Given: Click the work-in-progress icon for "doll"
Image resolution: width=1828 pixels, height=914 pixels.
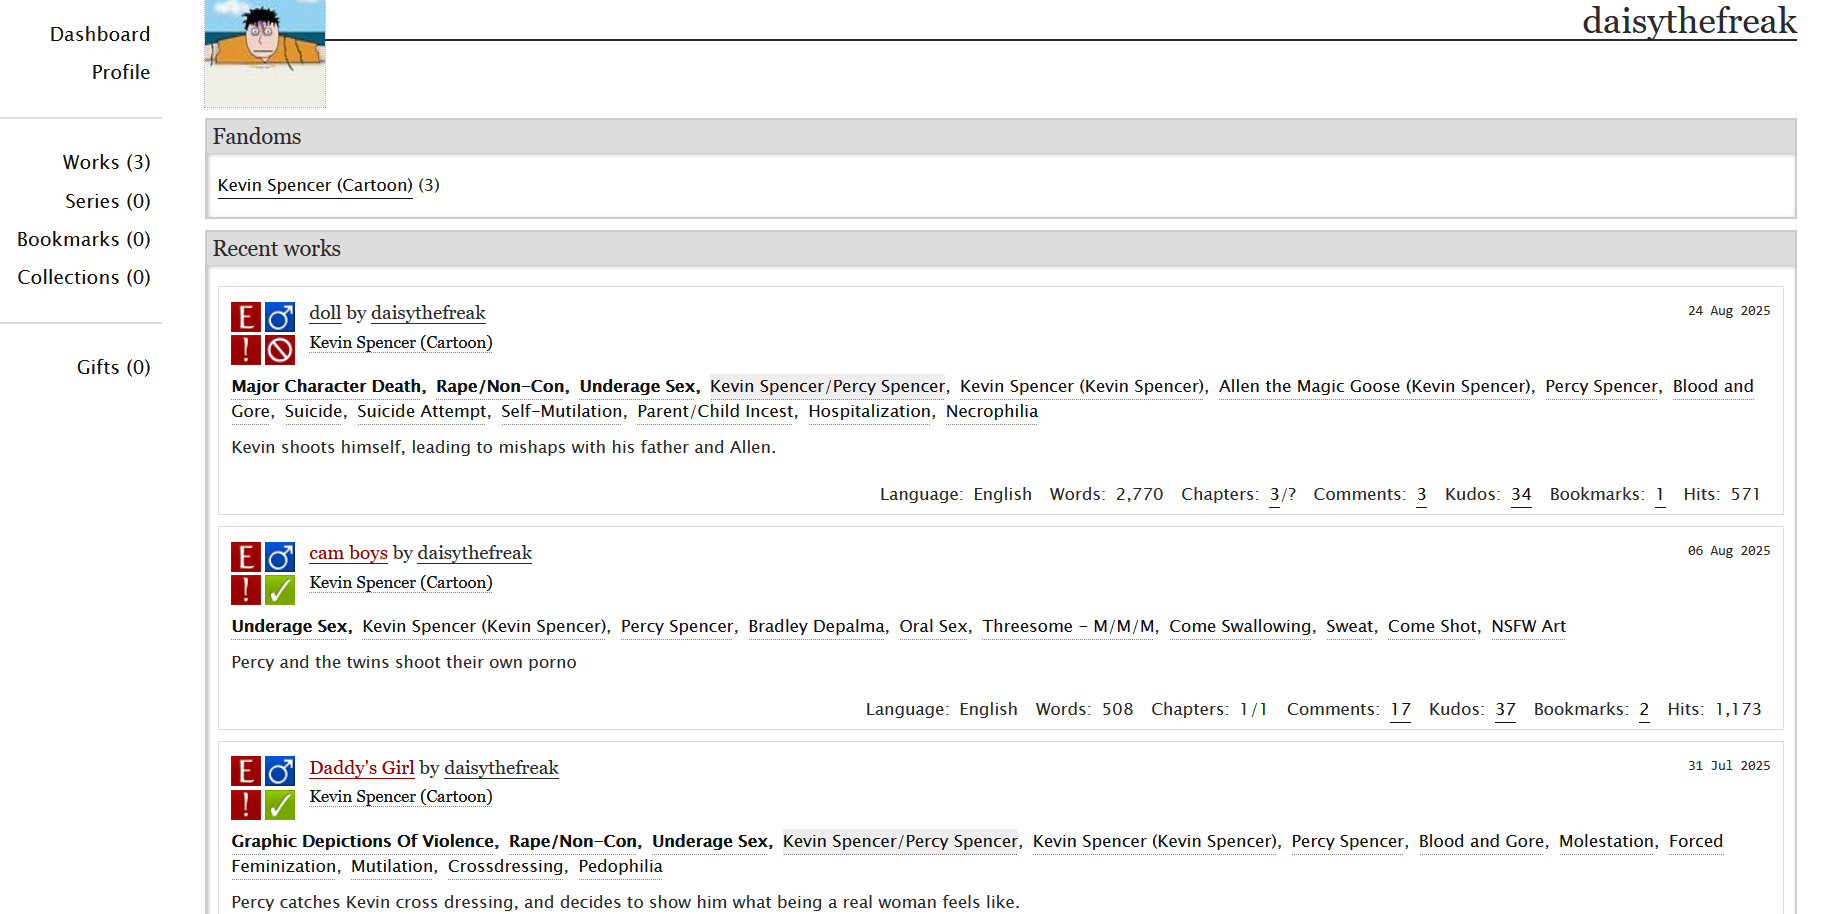Looking at the screenshot, I should click(x=280, y=350).
